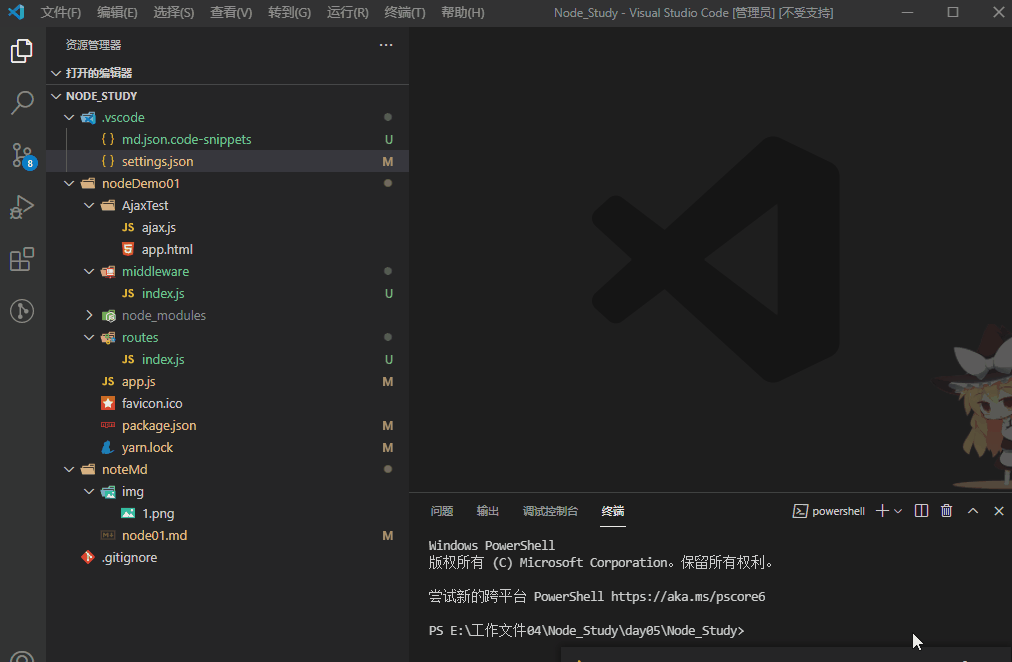Screen dimensions: 1012x662
Task: Open the 文件(F) menu
Action: point(61,12)
